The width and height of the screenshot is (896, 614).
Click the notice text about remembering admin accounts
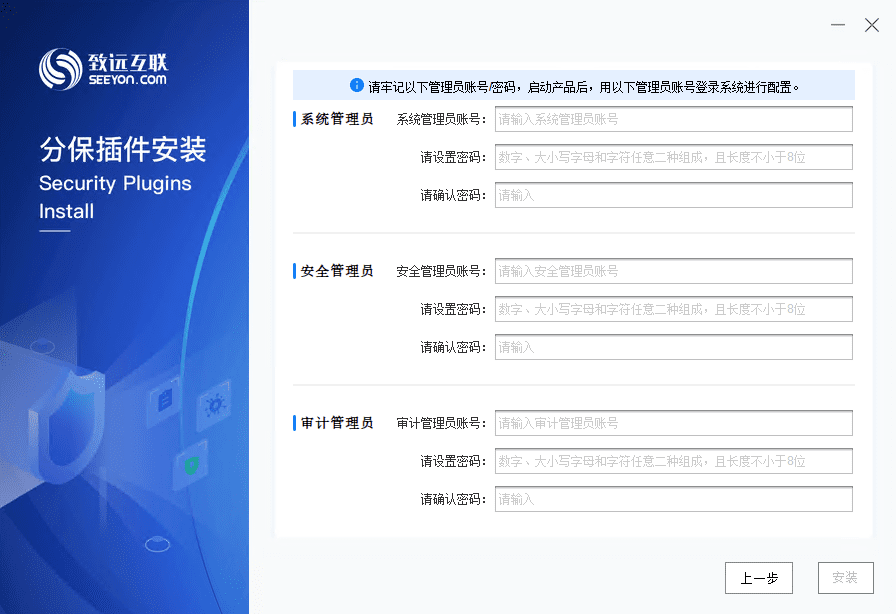click(583, 87)
